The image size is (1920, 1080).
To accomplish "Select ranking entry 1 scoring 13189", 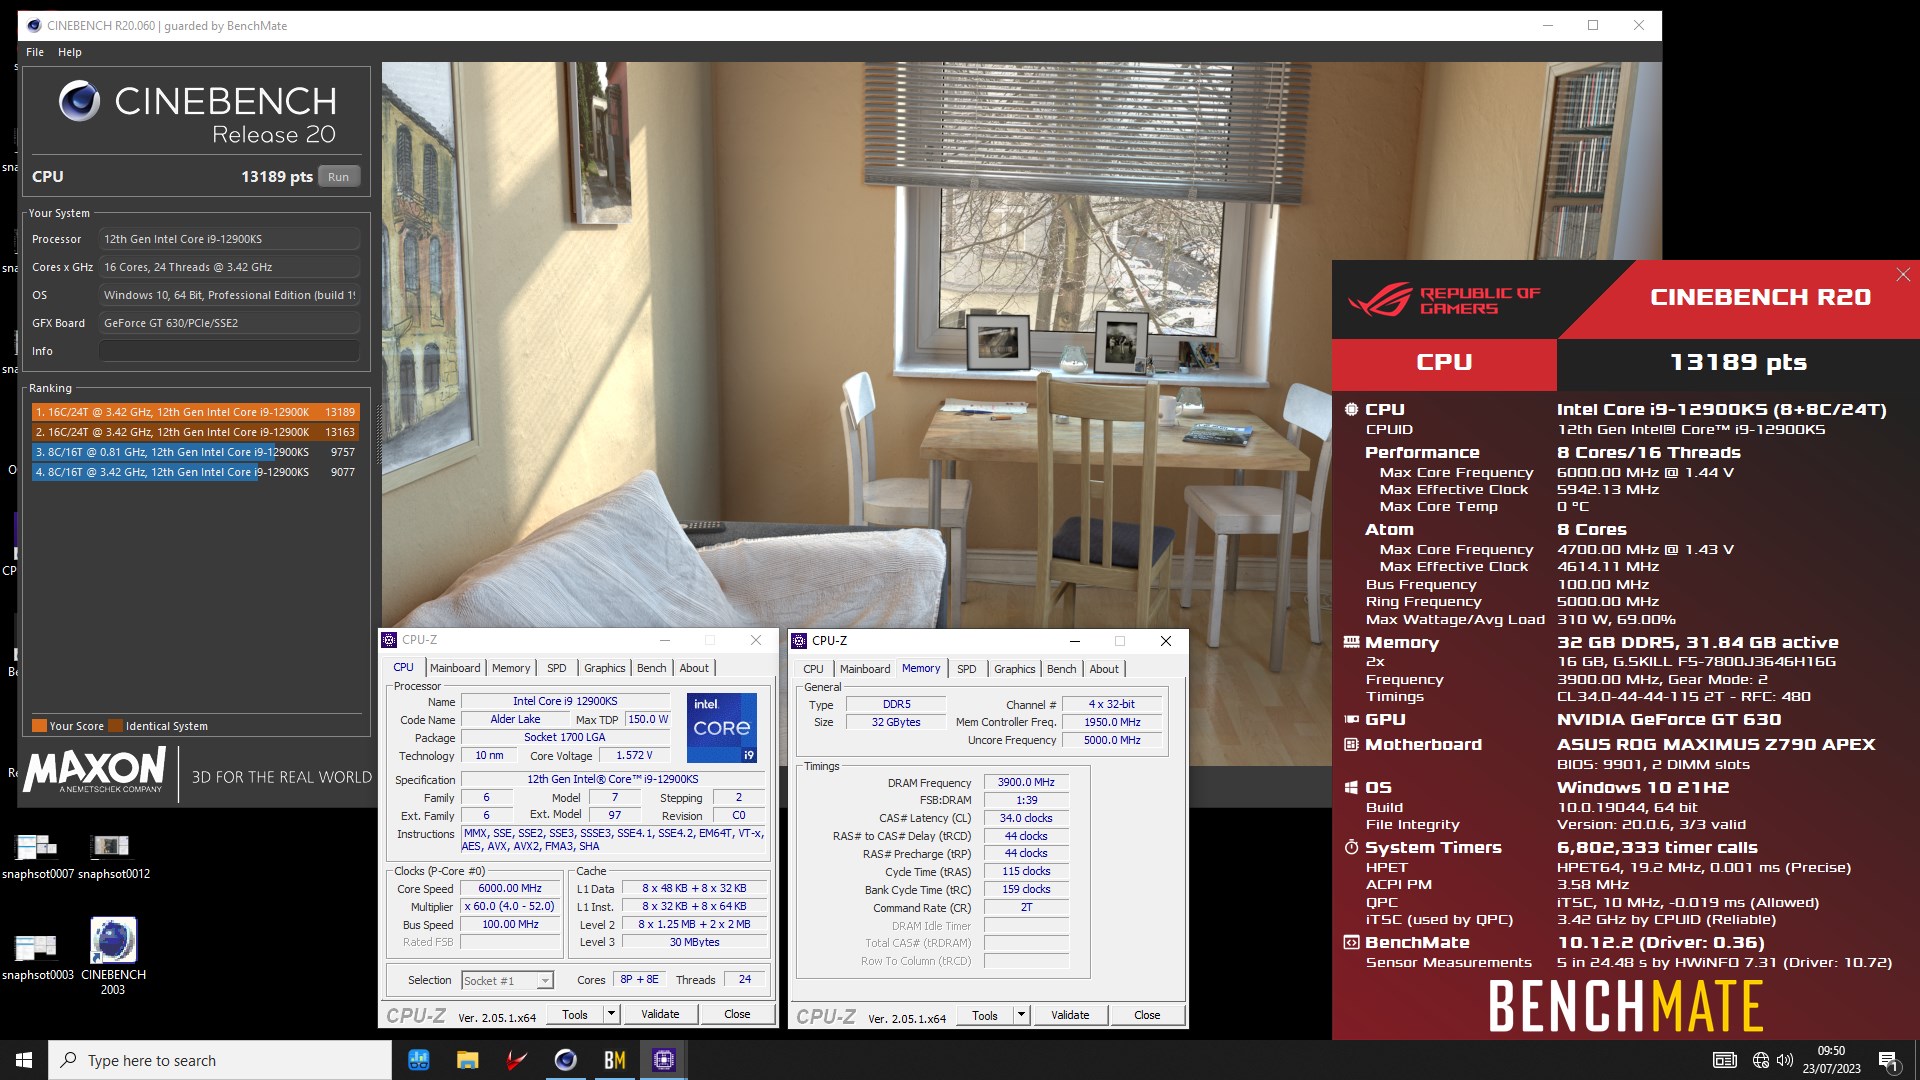I will point(195,412).
